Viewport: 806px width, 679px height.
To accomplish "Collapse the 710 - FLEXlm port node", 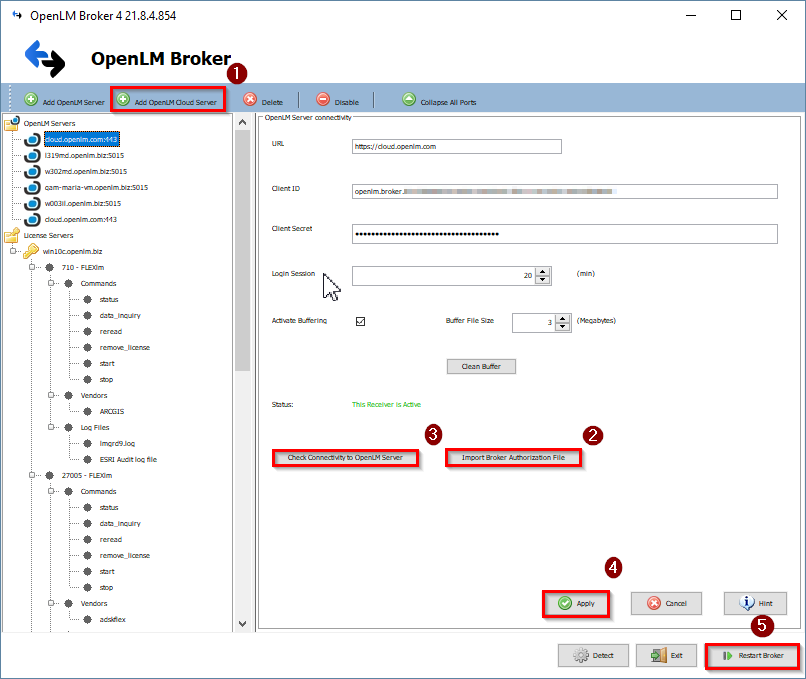I will point(33,268).
